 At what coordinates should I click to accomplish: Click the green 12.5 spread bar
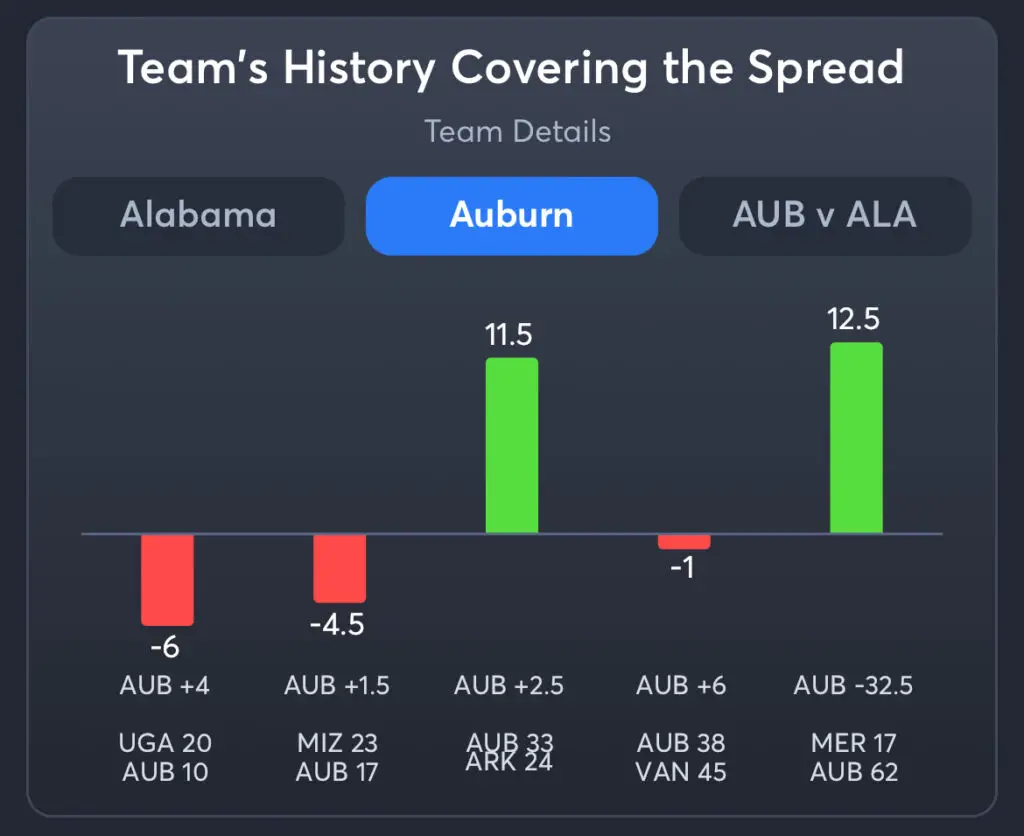(856, 438)
